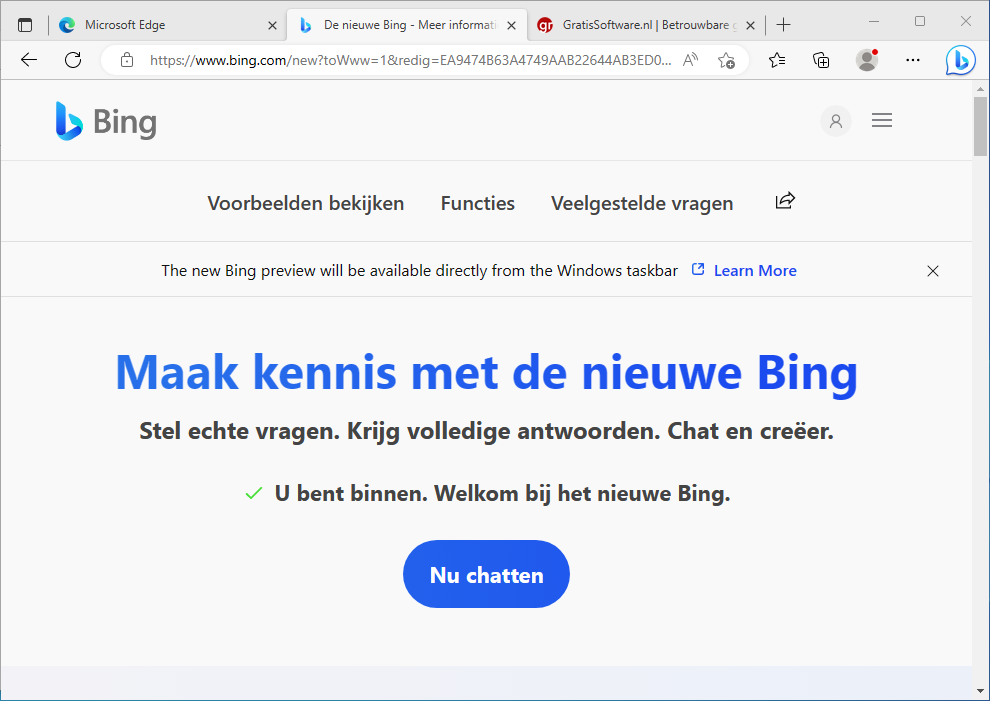Refresh the current page

(73, 60)
